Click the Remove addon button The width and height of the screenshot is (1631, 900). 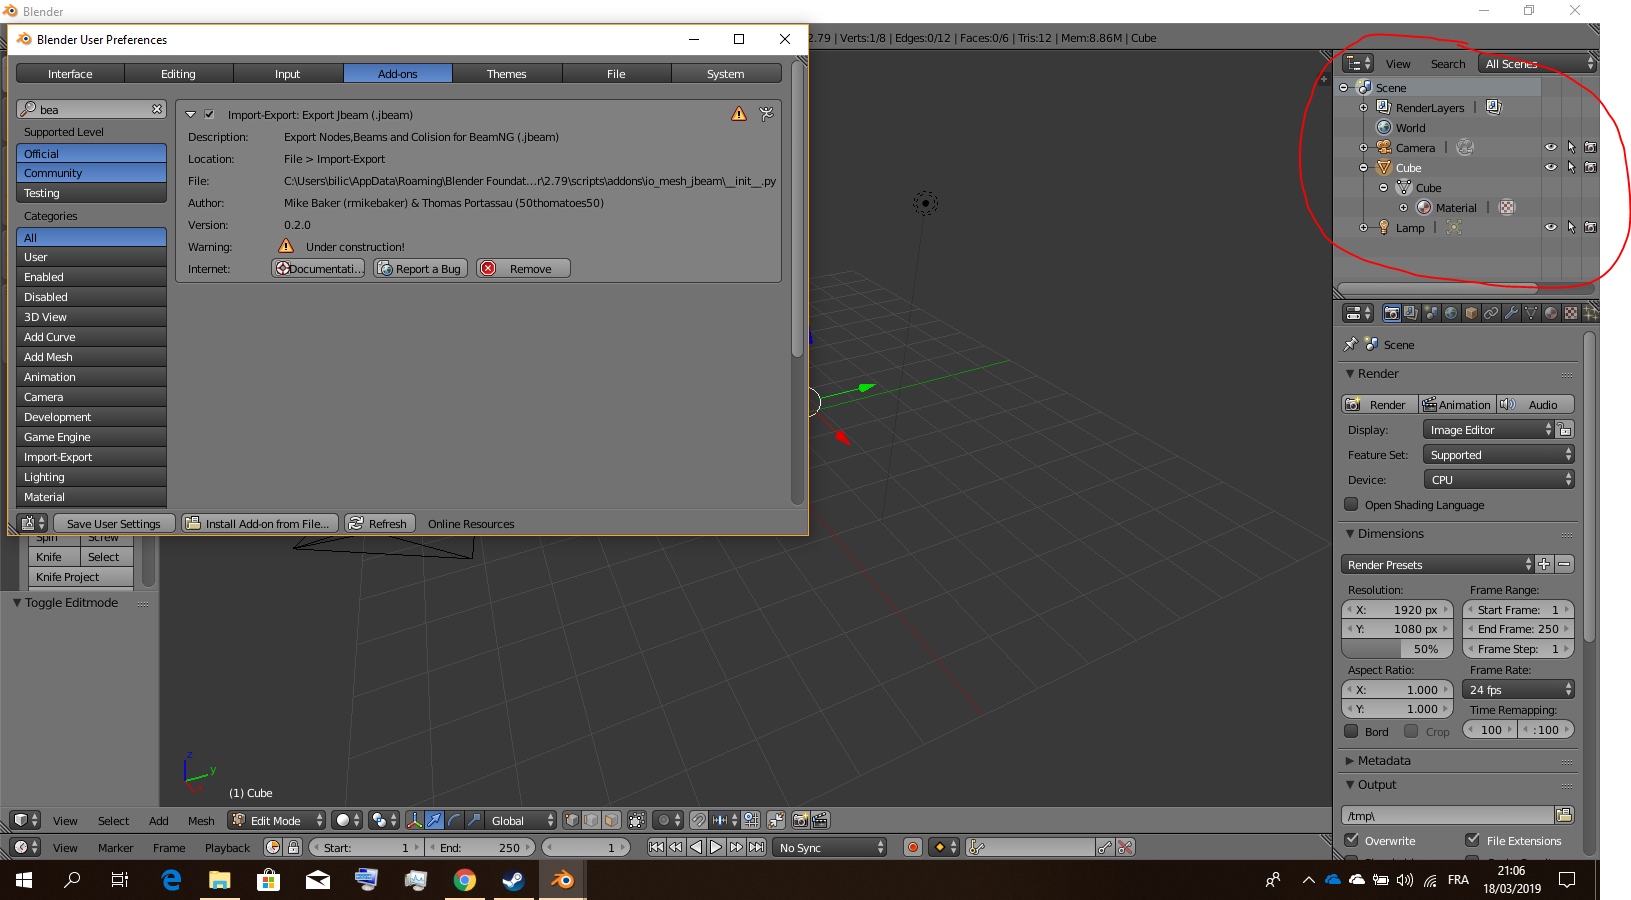pyautogui.click(x=523, y=268)
